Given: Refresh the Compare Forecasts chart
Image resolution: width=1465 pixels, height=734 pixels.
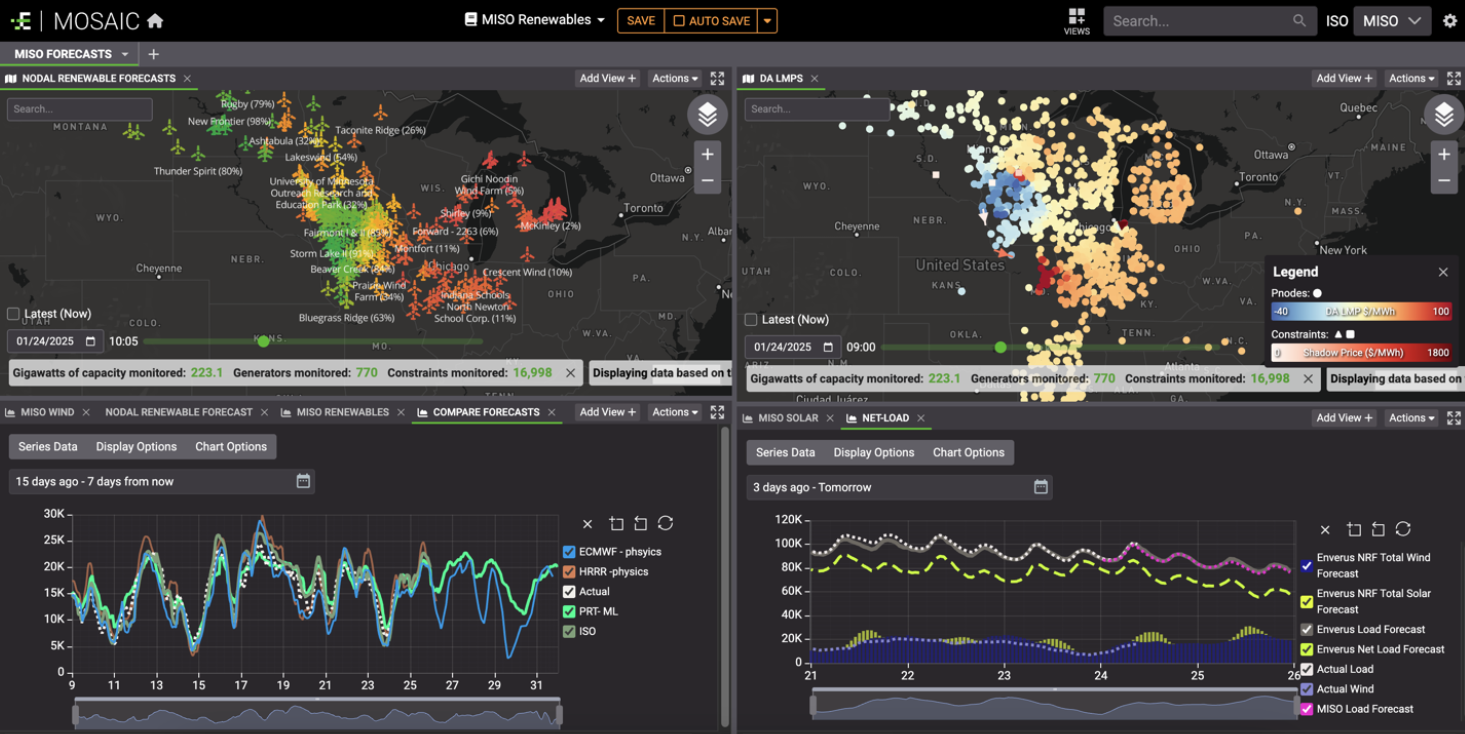Looking at the screenshot, I should pos(665,524).
